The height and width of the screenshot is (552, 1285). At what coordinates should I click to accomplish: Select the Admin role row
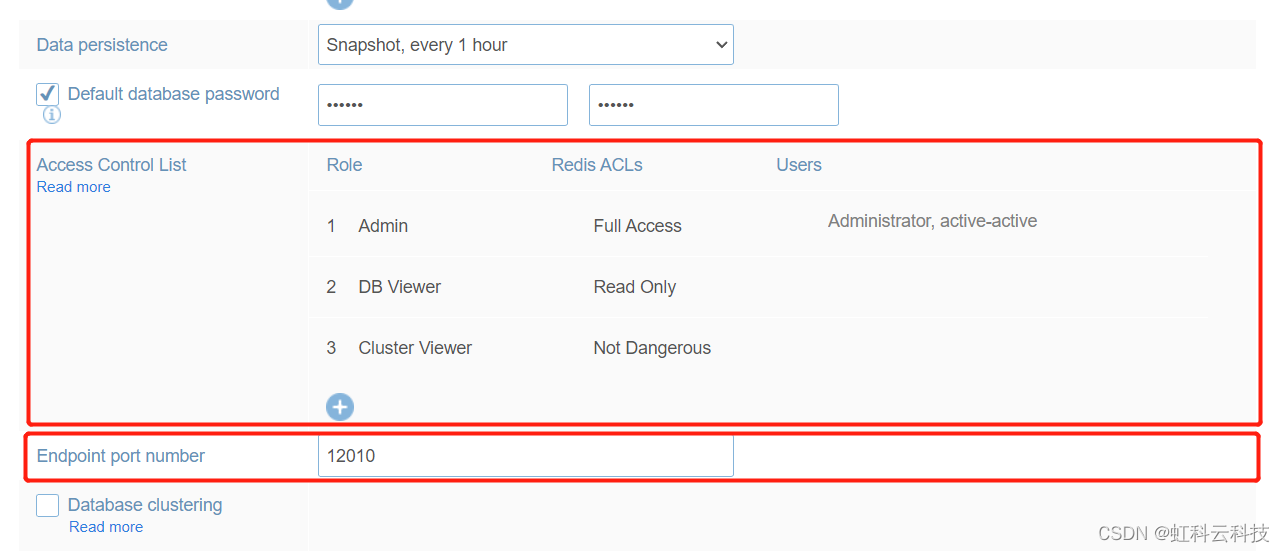760,226
